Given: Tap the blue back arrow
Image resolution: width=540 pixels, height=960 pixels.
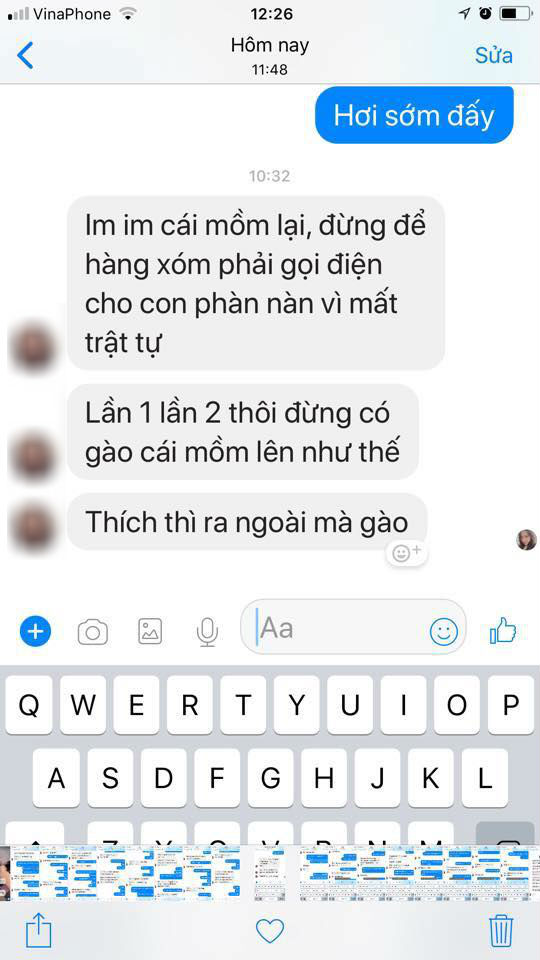Looking at the screenshot, I should click(25, 55).
